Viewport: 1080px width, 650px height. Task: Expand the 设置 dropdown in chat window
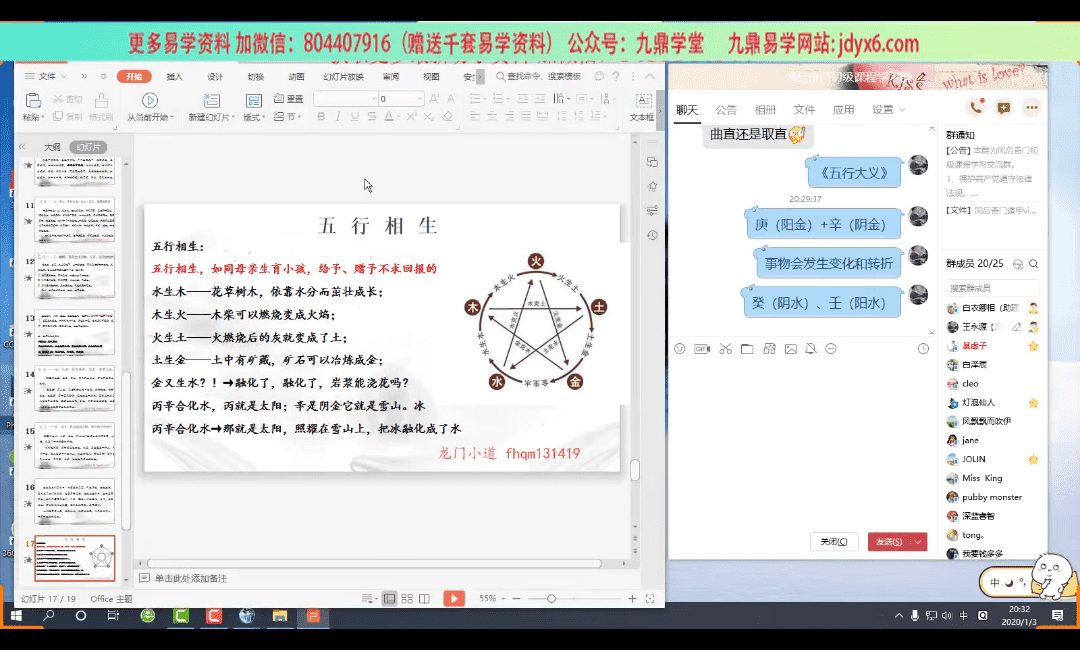[x=887, y=110]
